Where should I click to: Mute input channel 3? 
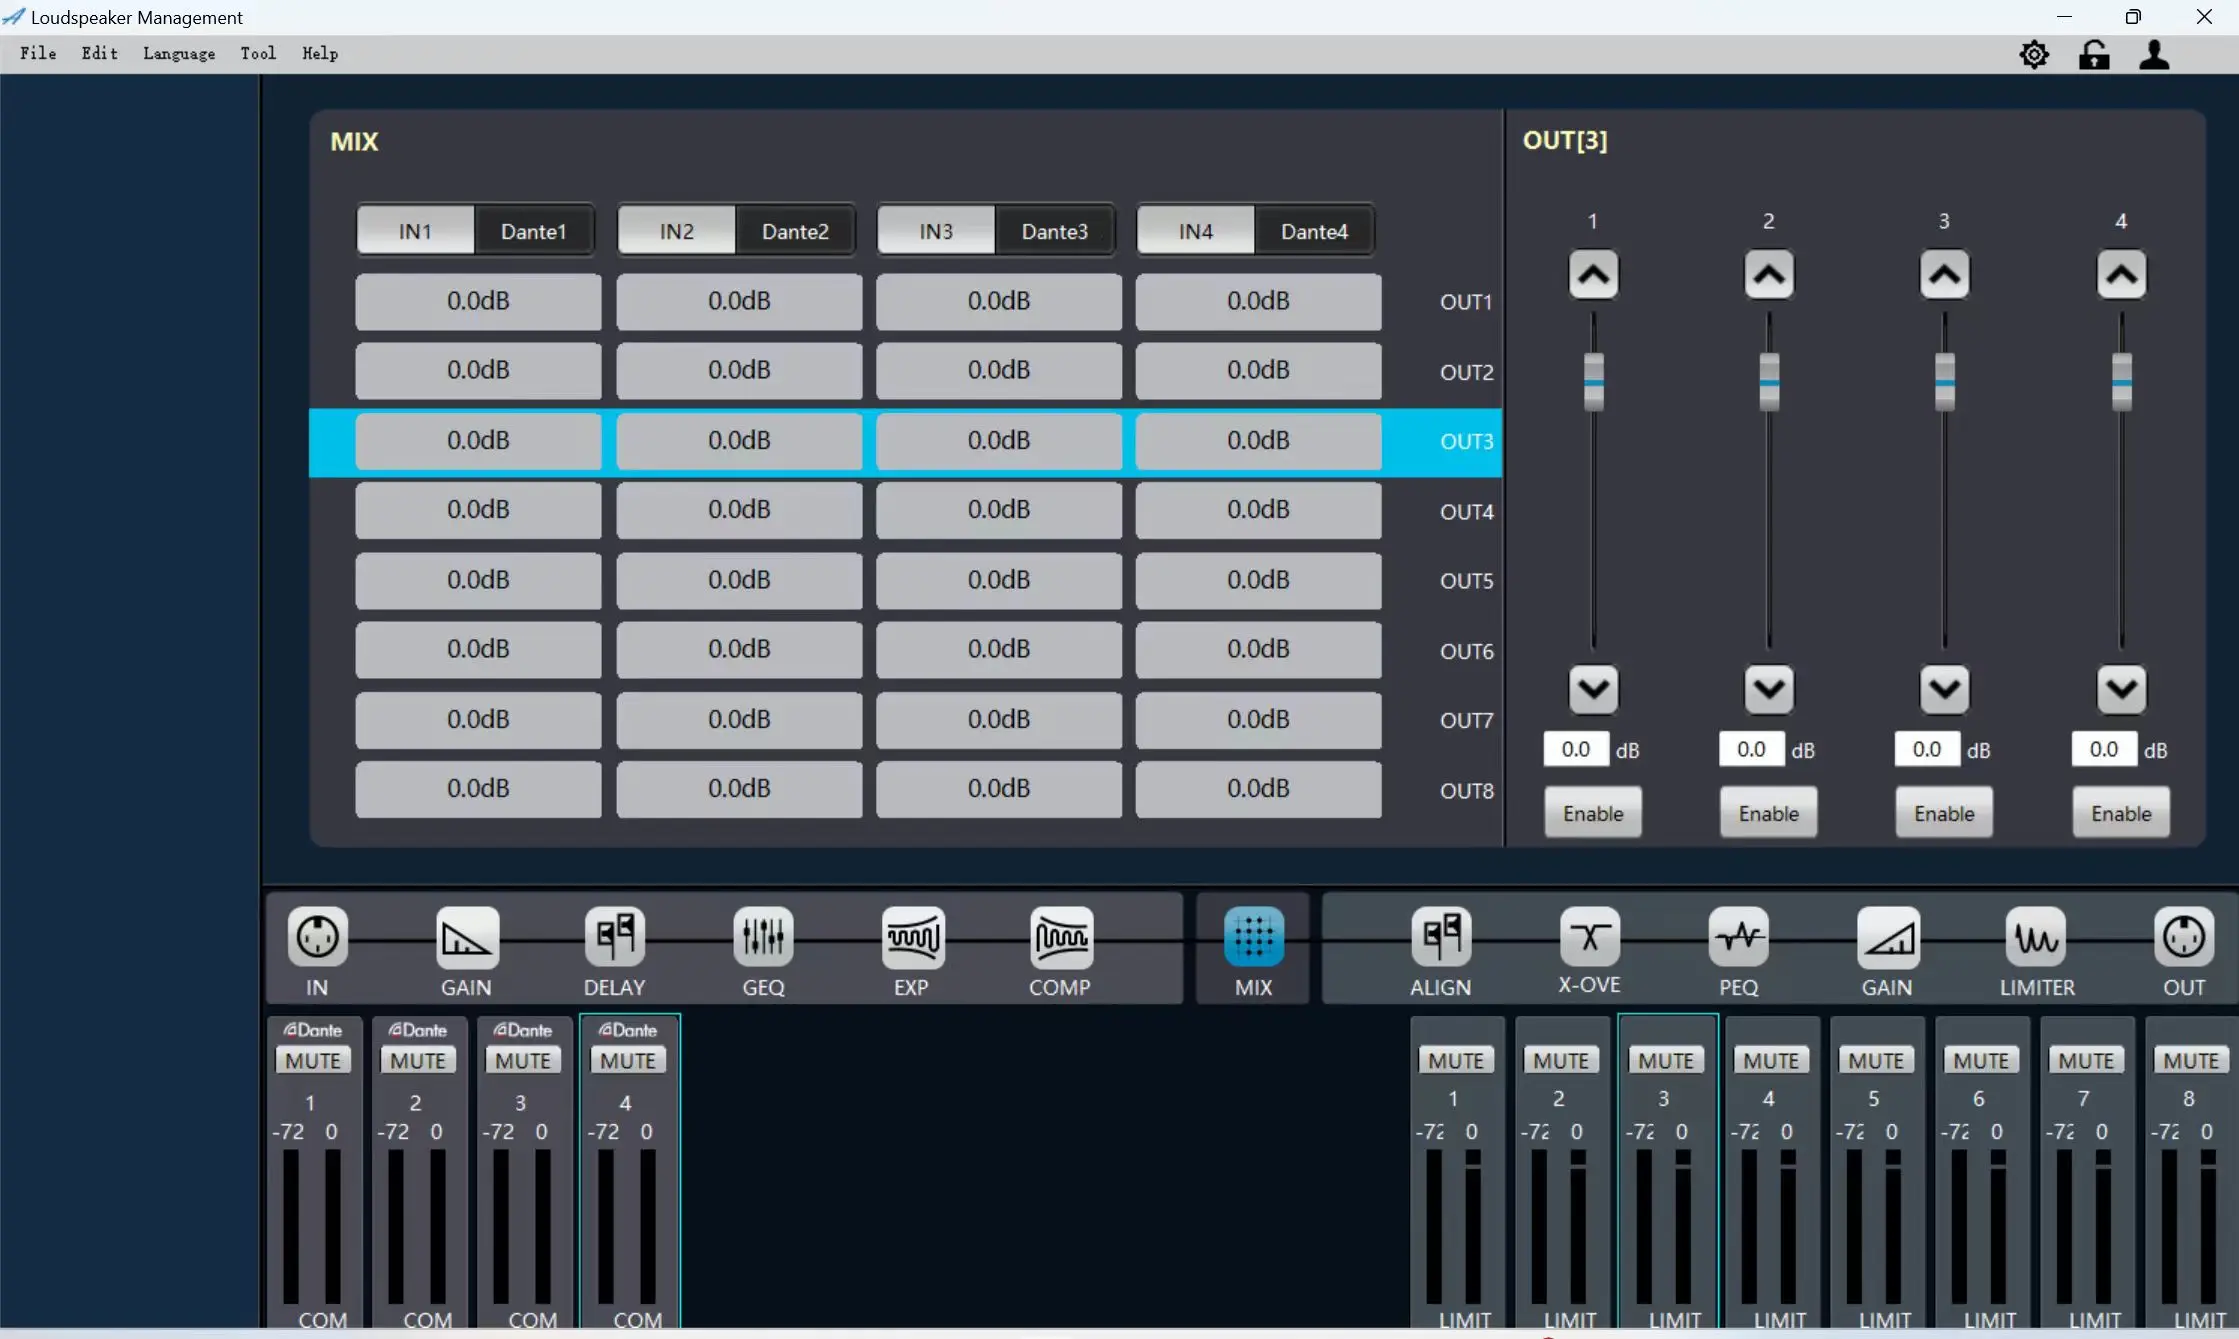pyautogui.click(x=523, y=1060)
